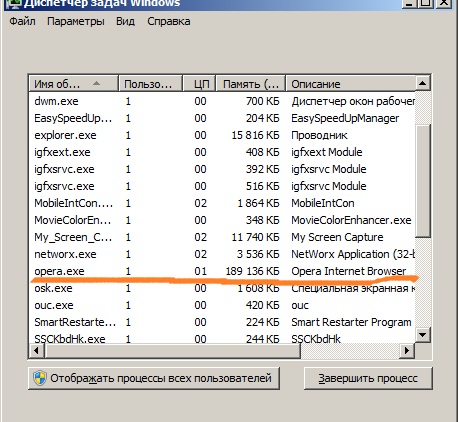This screenshot has height=422, width=458.
Task: Select igfxsrvc.exe with 392 КБ memory
Action: coord(222,169)
